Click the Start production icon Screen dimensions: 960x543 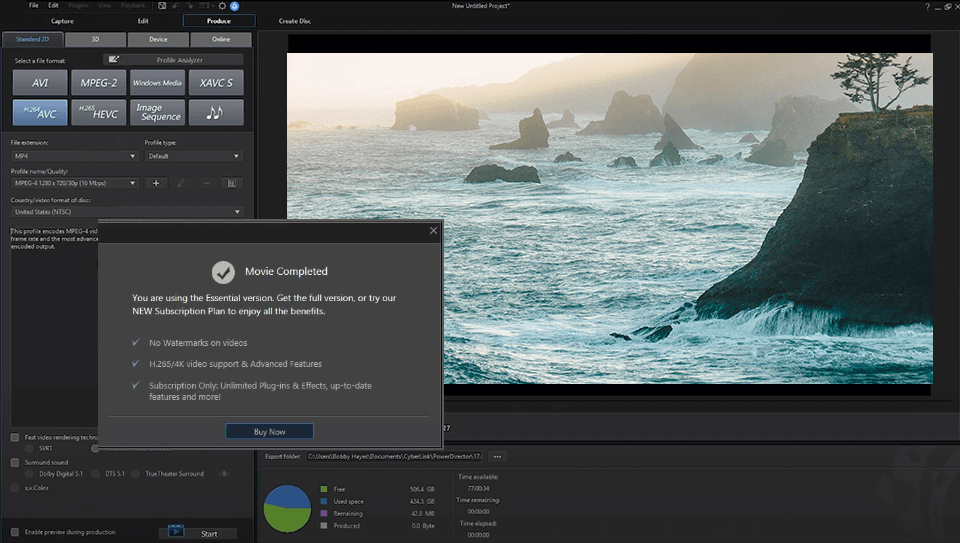(x=176, y=531)
